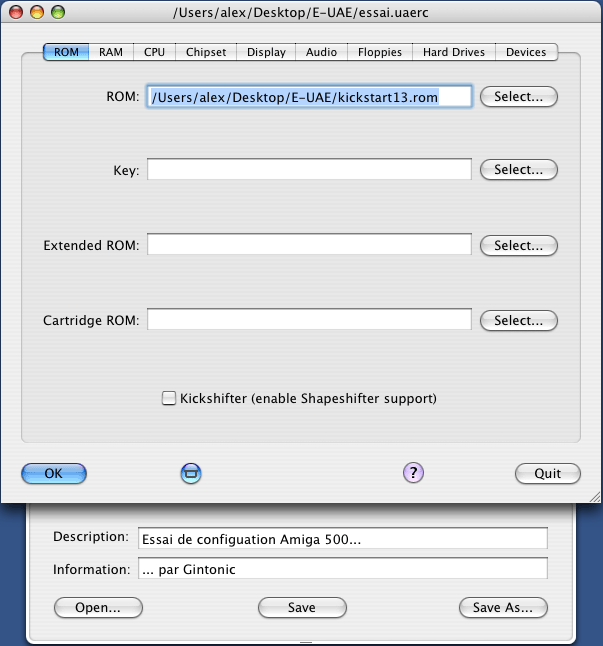Confirm with the OK button

click(54, 473)
